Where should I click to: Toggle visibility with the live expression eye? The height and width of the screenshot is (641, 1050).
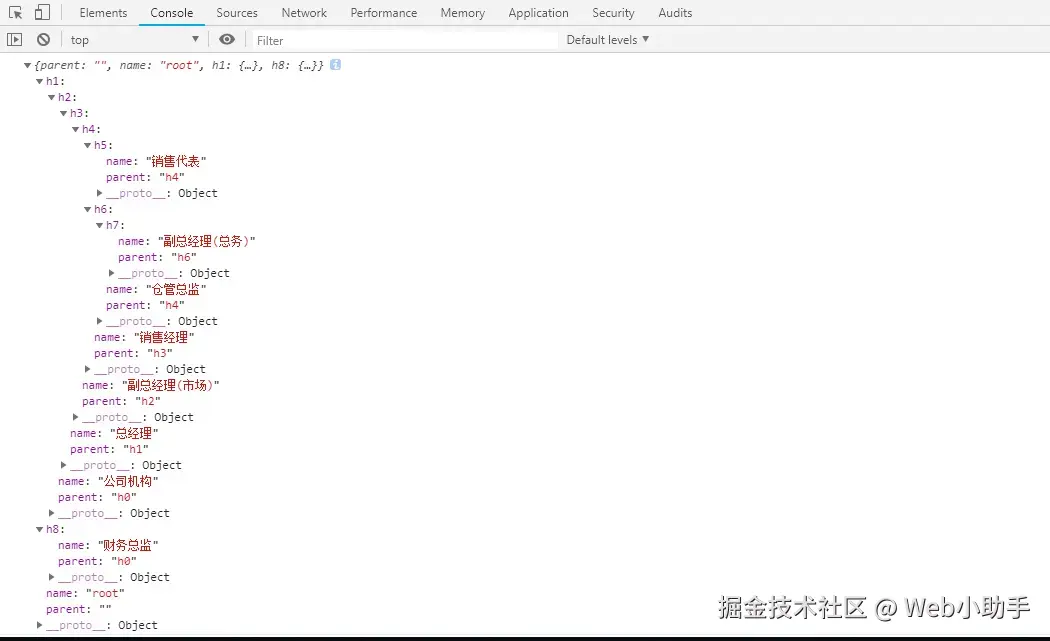click(x=226, y=39)
